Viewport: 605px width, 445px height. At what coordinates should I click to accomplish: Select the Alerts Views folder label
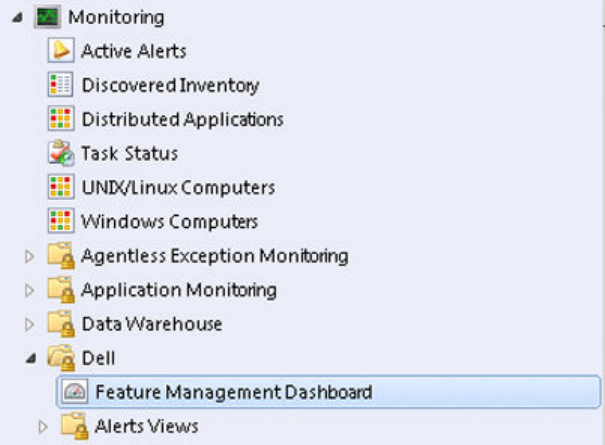147,426
